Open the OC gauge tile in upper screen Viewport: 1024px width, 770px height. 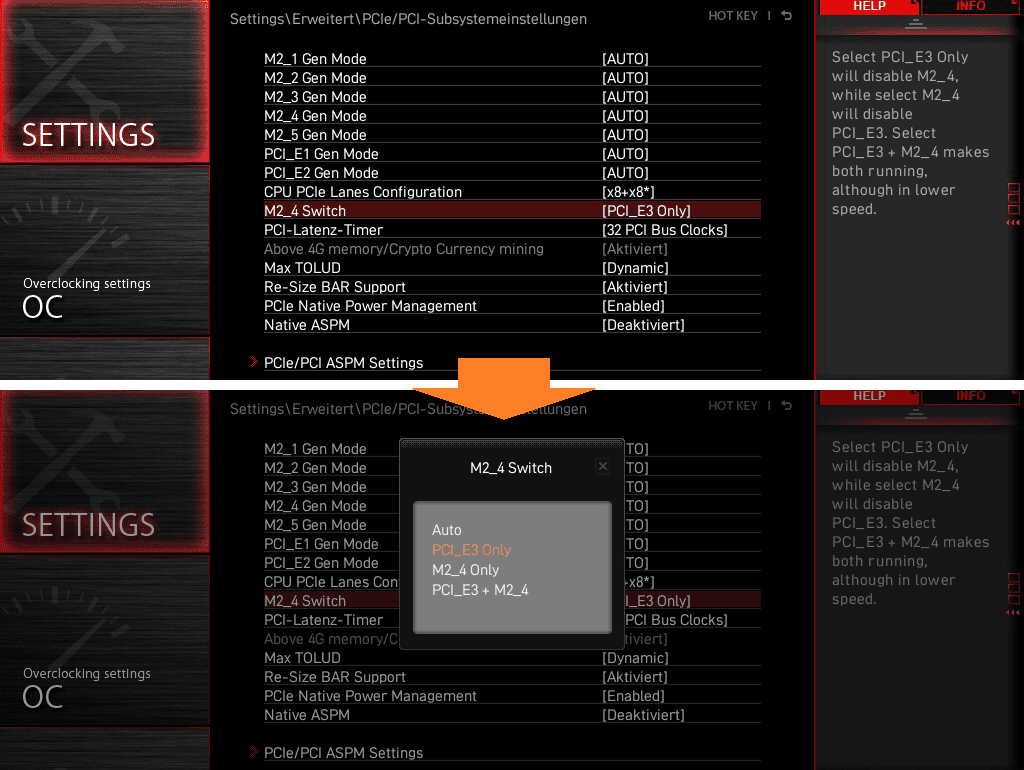pyautogui.click(x=104, y=251)
